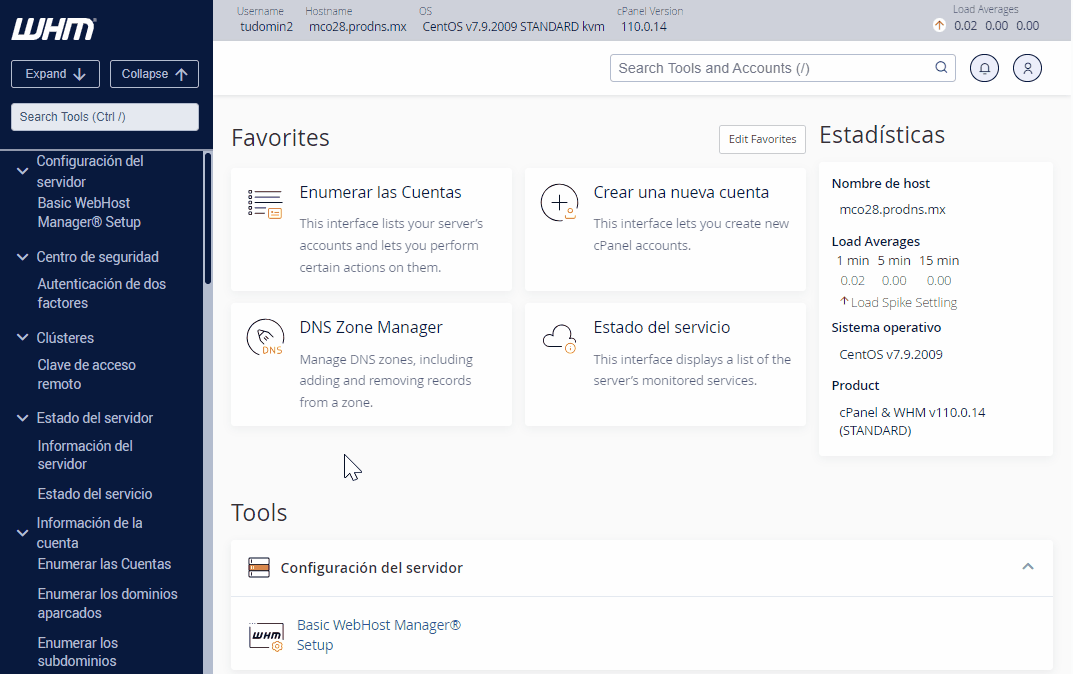
Task: Open Enumerar los dominios aparcados
Action: click(x=107, y=604)
